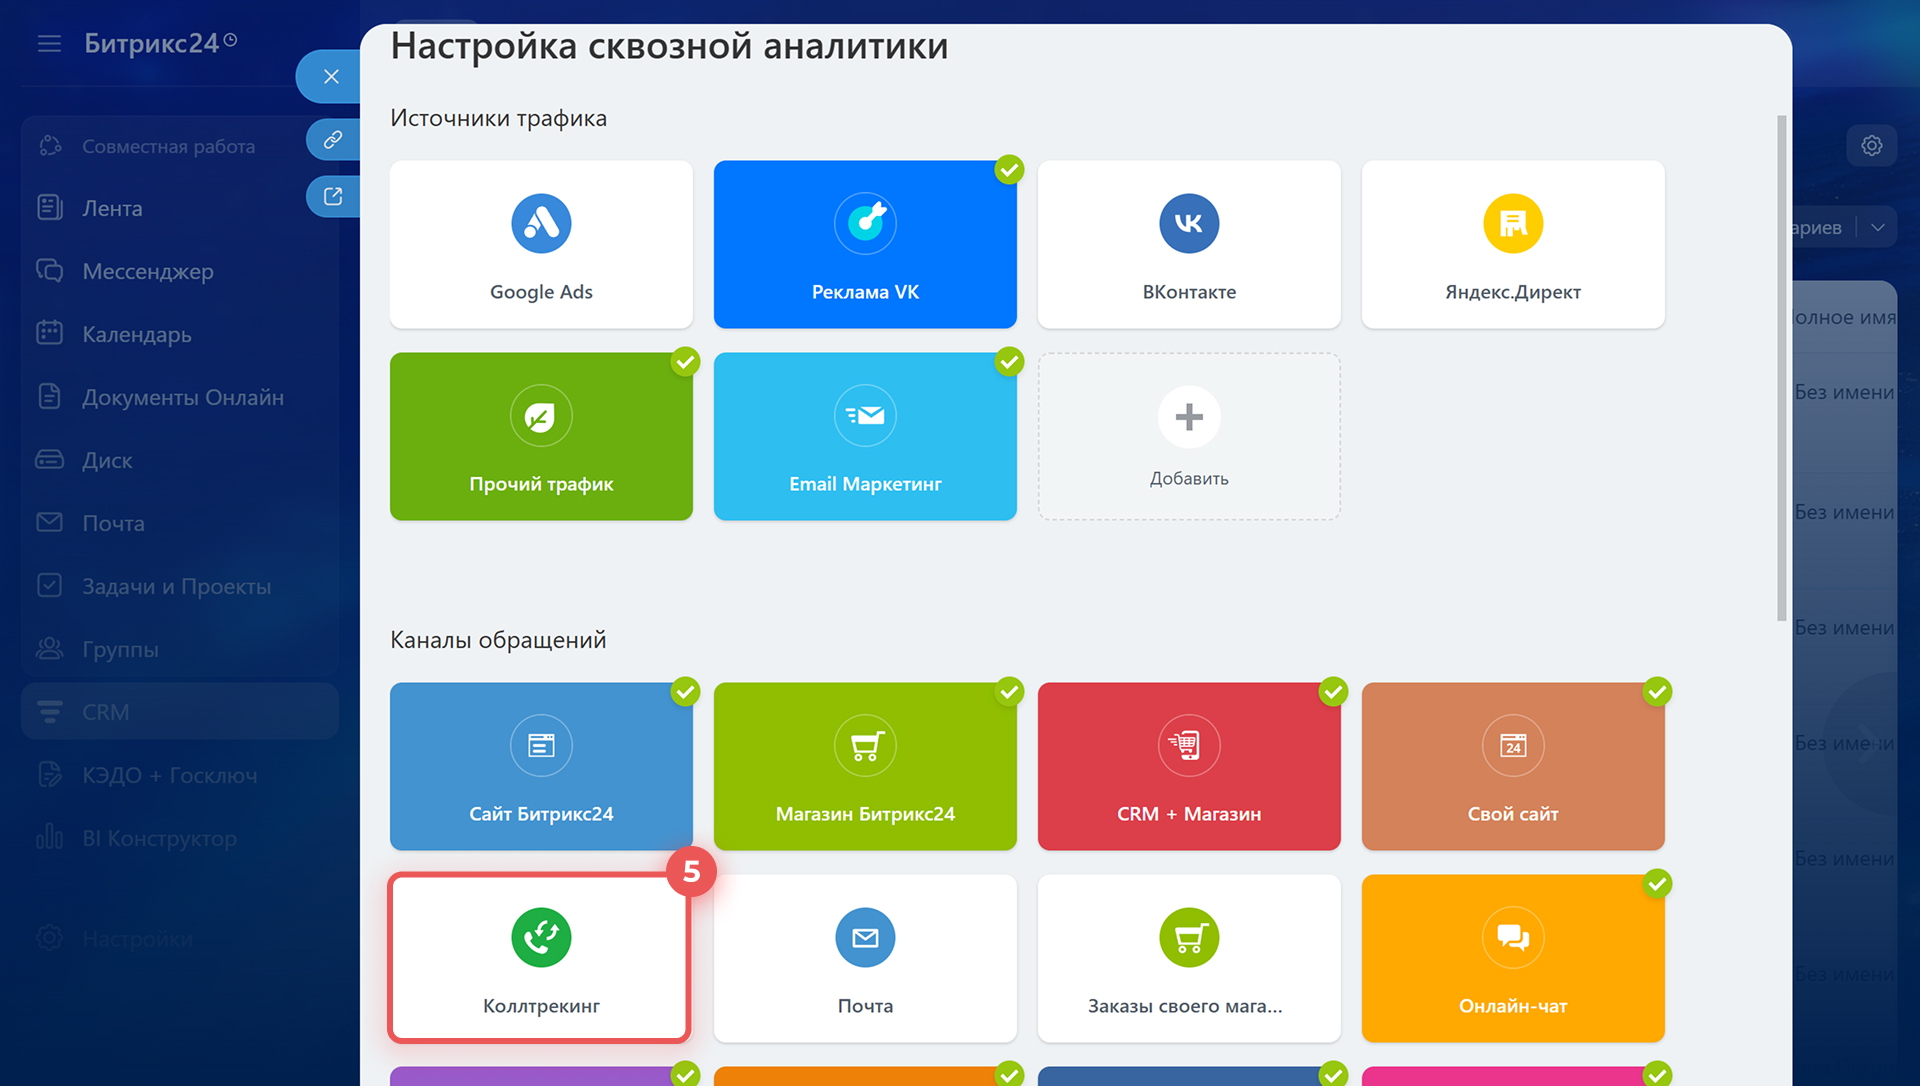Click the copy link icon on slider edge
Image resolution: width=1920 pixels, height=1086 pixels.
pos(333,139)
